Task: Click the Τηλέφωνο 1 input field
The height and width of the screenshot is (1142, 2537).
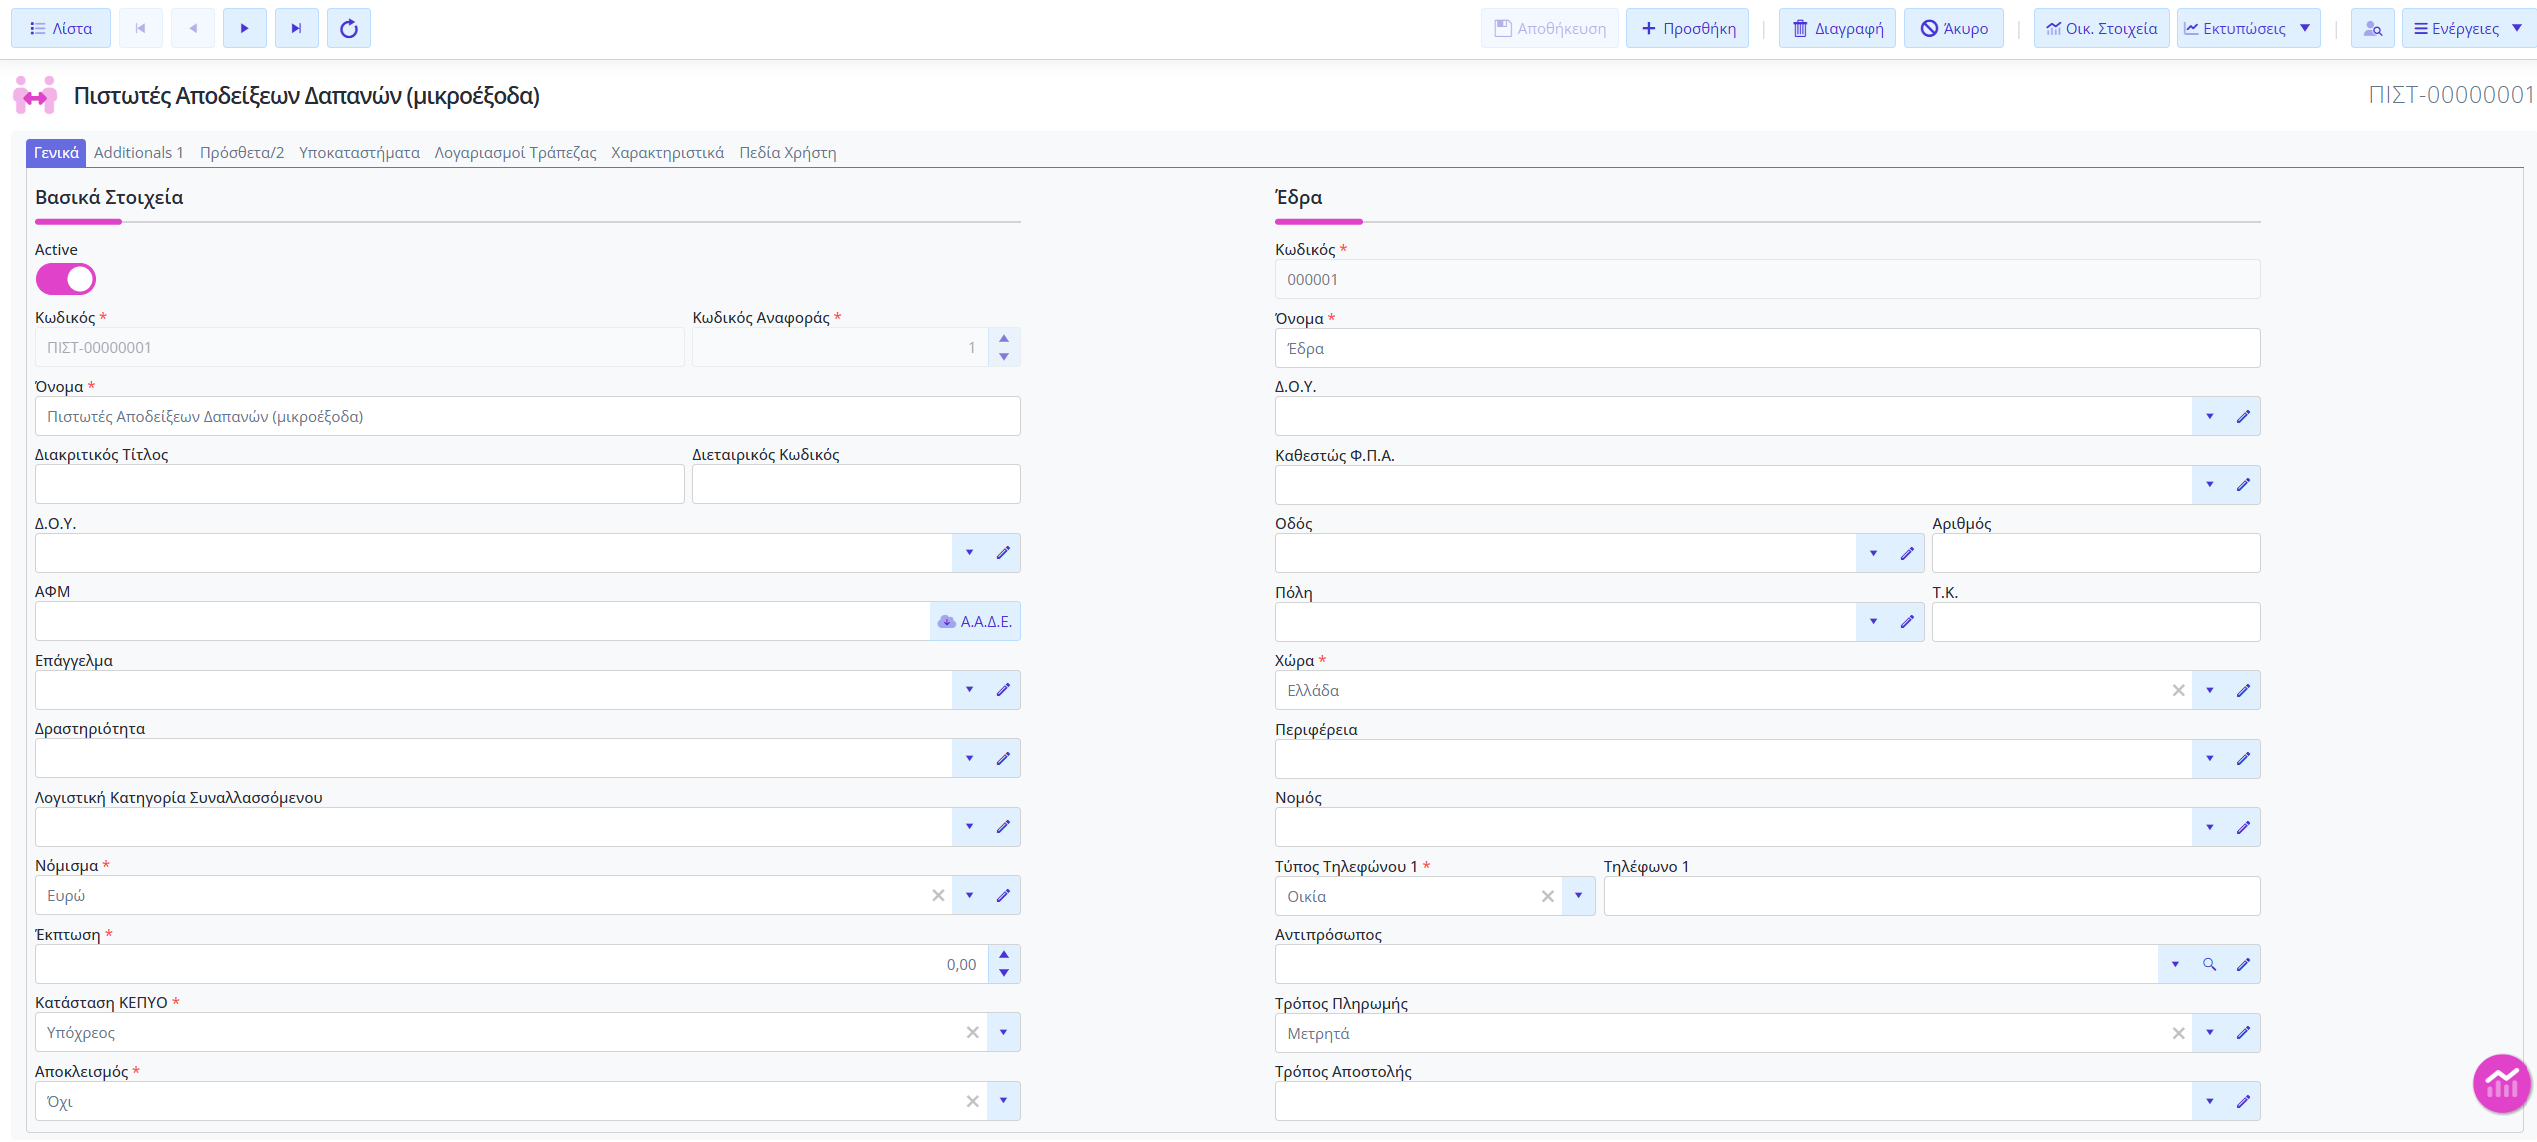Action: tap(1932, 896)
